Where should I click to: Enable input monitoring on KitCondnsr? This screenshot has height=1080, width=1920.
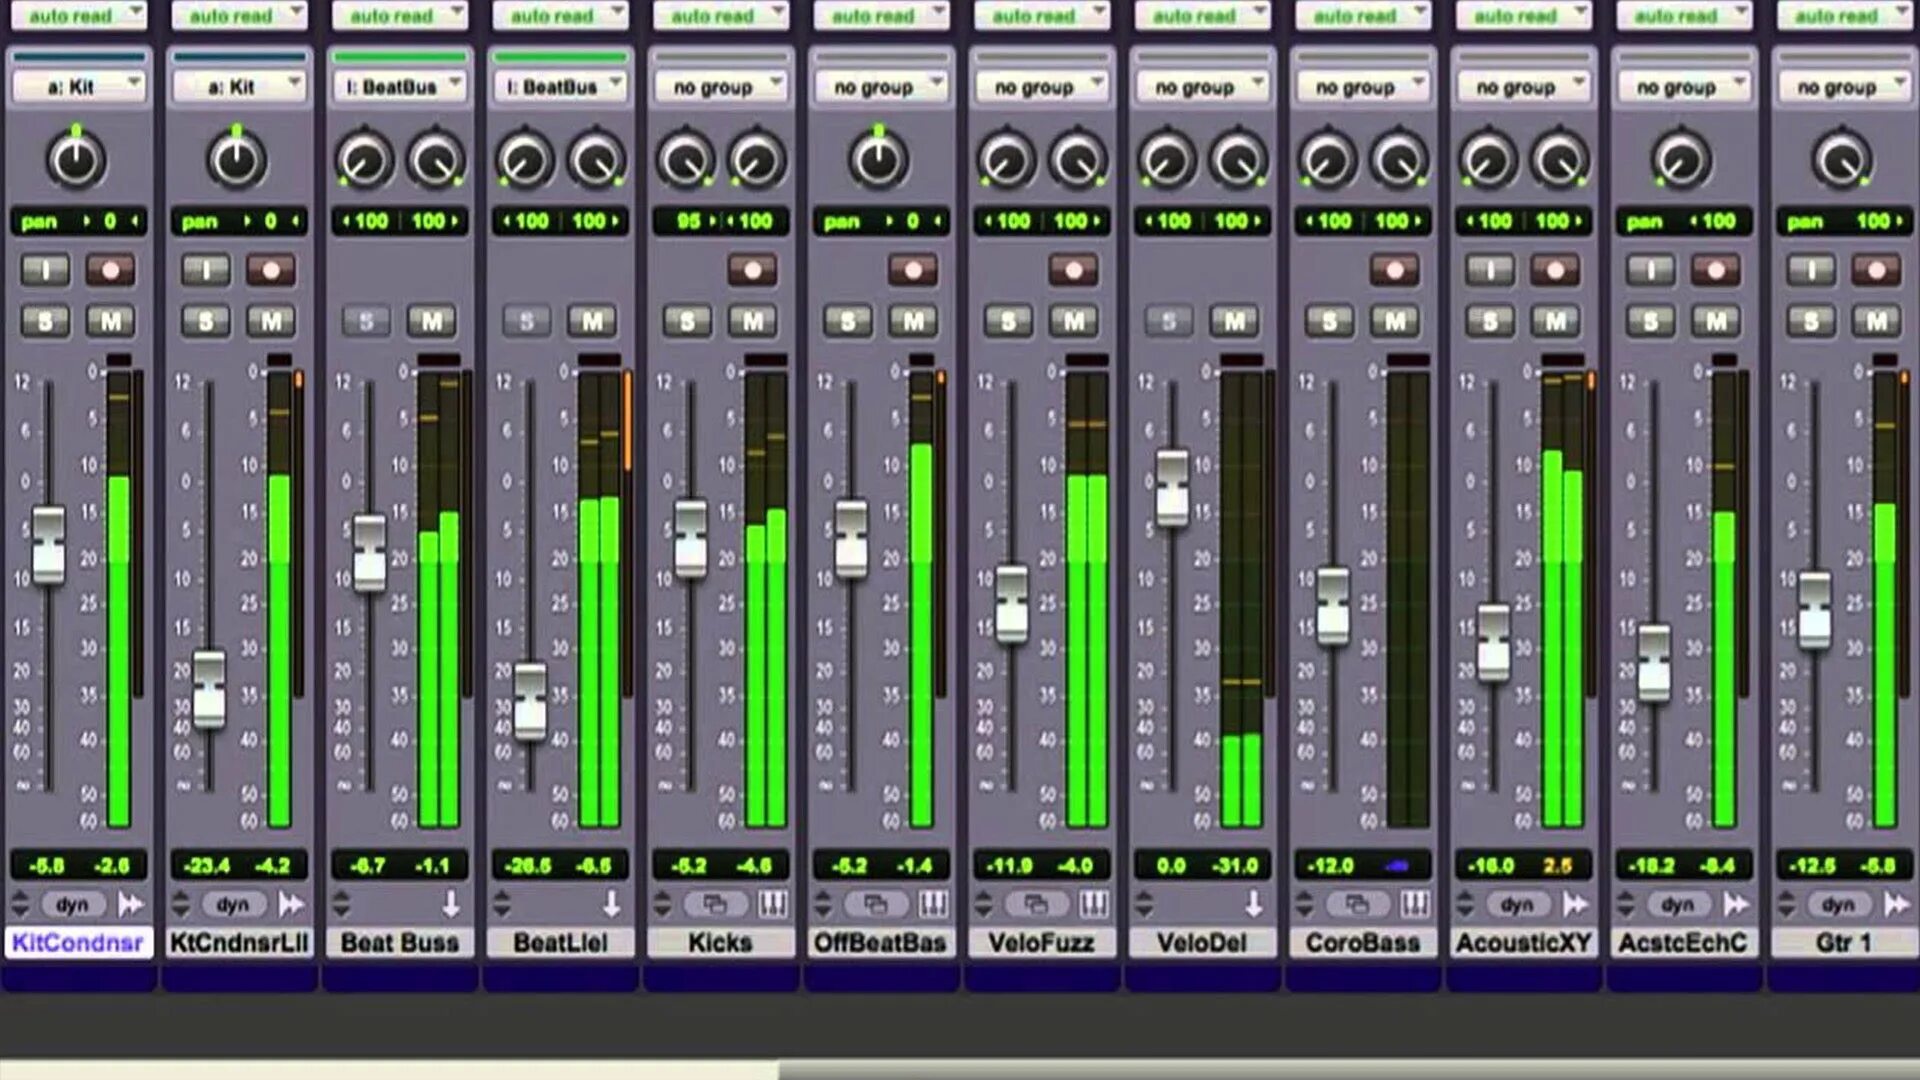(x=45, y=270)
